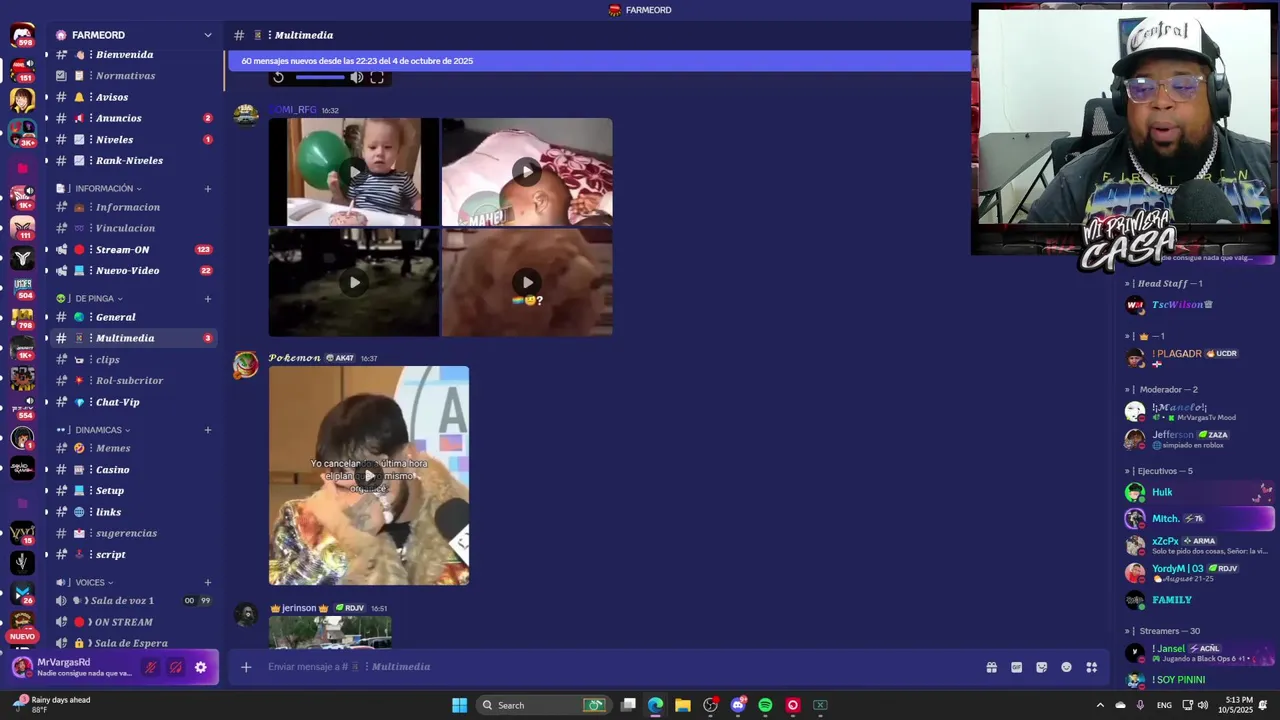Open the sticker picker
Screen dimensions: 1280x720
[1041, 667]
